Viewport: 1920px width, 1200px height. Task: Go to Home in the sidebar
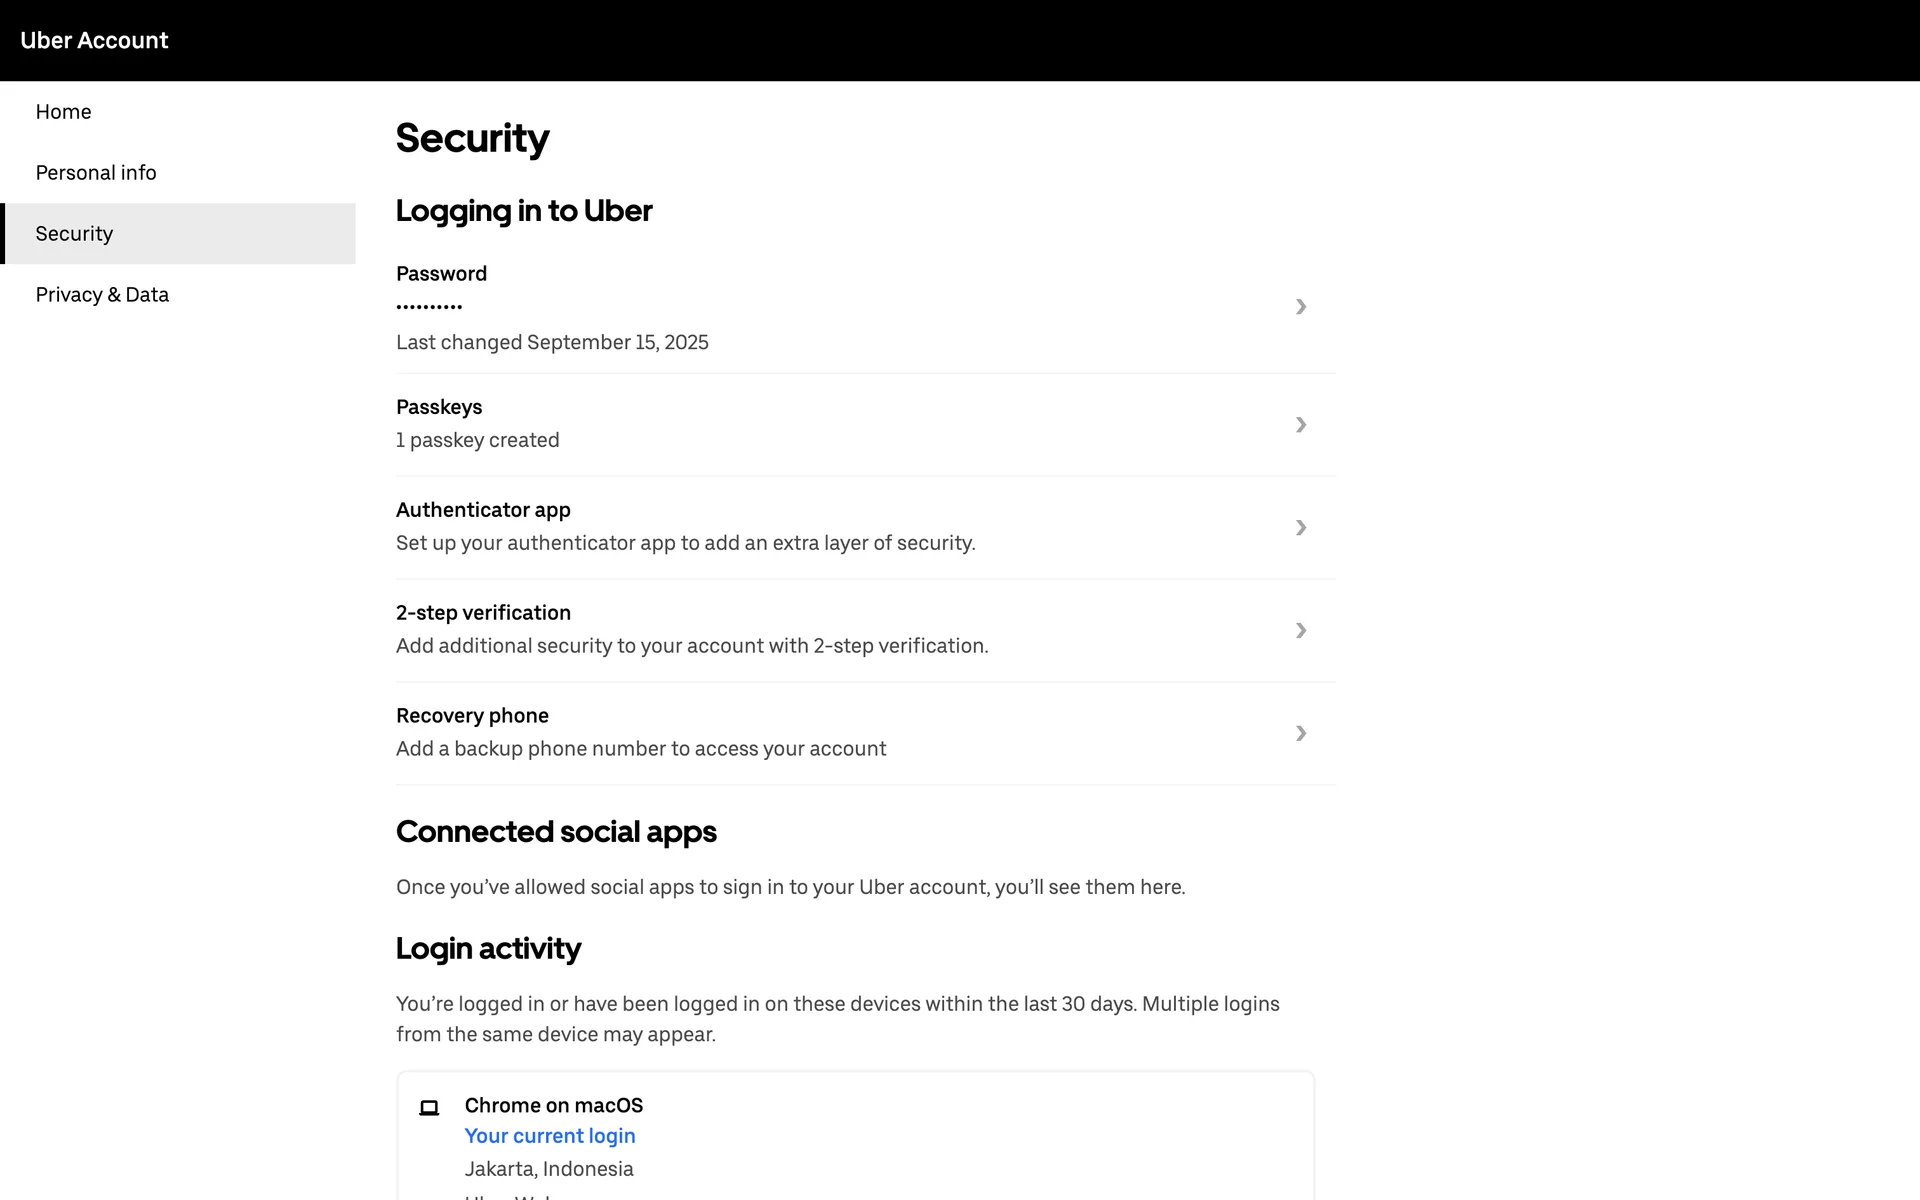pos(63,112)
